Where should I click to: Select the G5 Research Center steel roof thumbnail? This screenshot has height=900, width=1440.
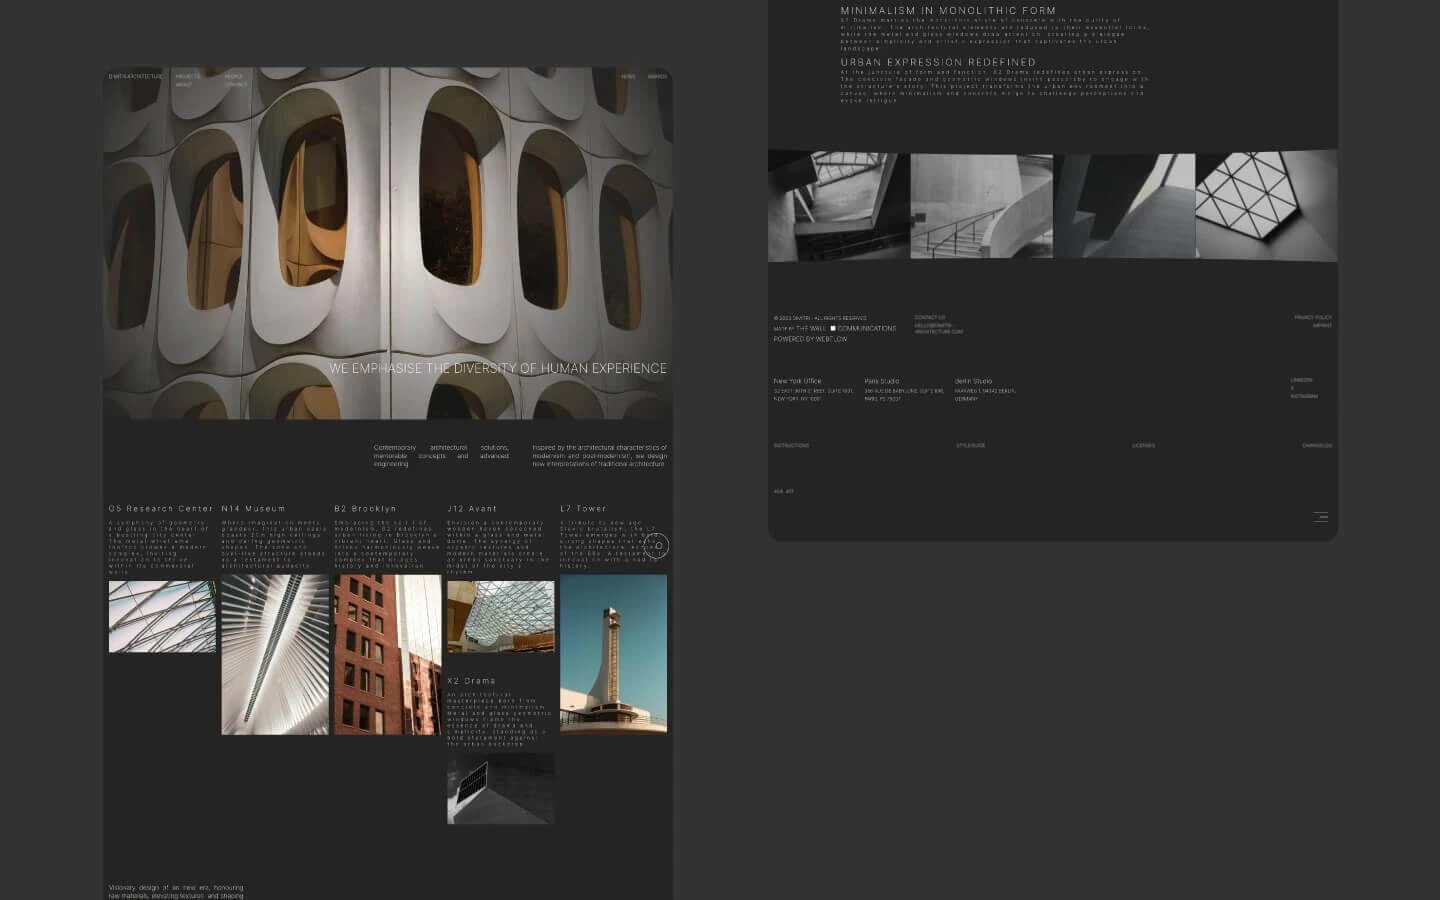[x=162, y=617]
